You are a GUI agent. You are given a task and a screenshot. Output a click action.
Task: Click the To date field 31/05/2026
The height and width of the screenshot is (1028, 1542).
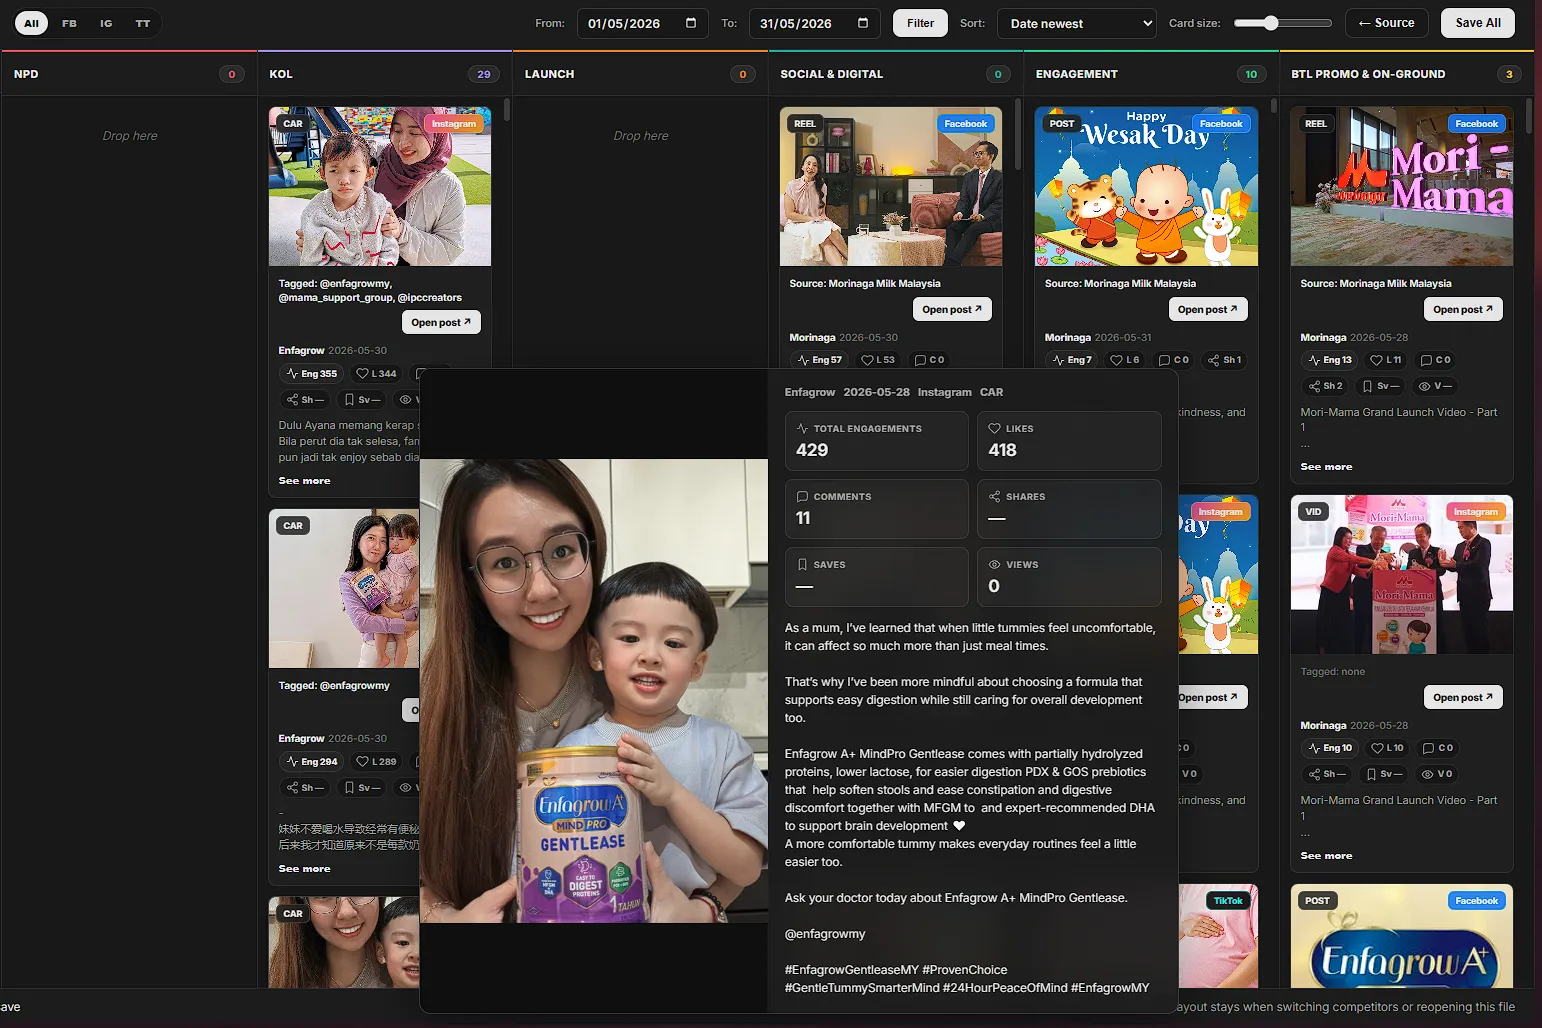pyautogui.click(x=814, y=23)
